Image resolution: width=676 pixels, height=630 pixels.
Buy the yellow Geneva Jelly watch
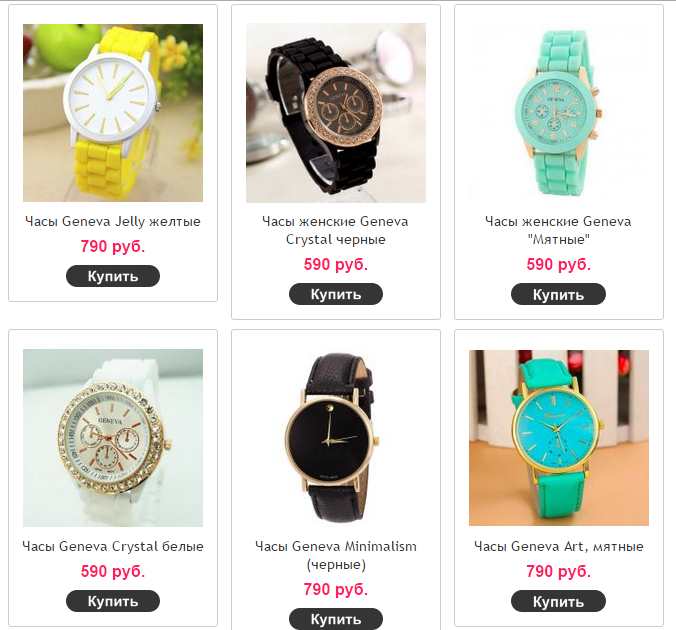coord(113,276)
